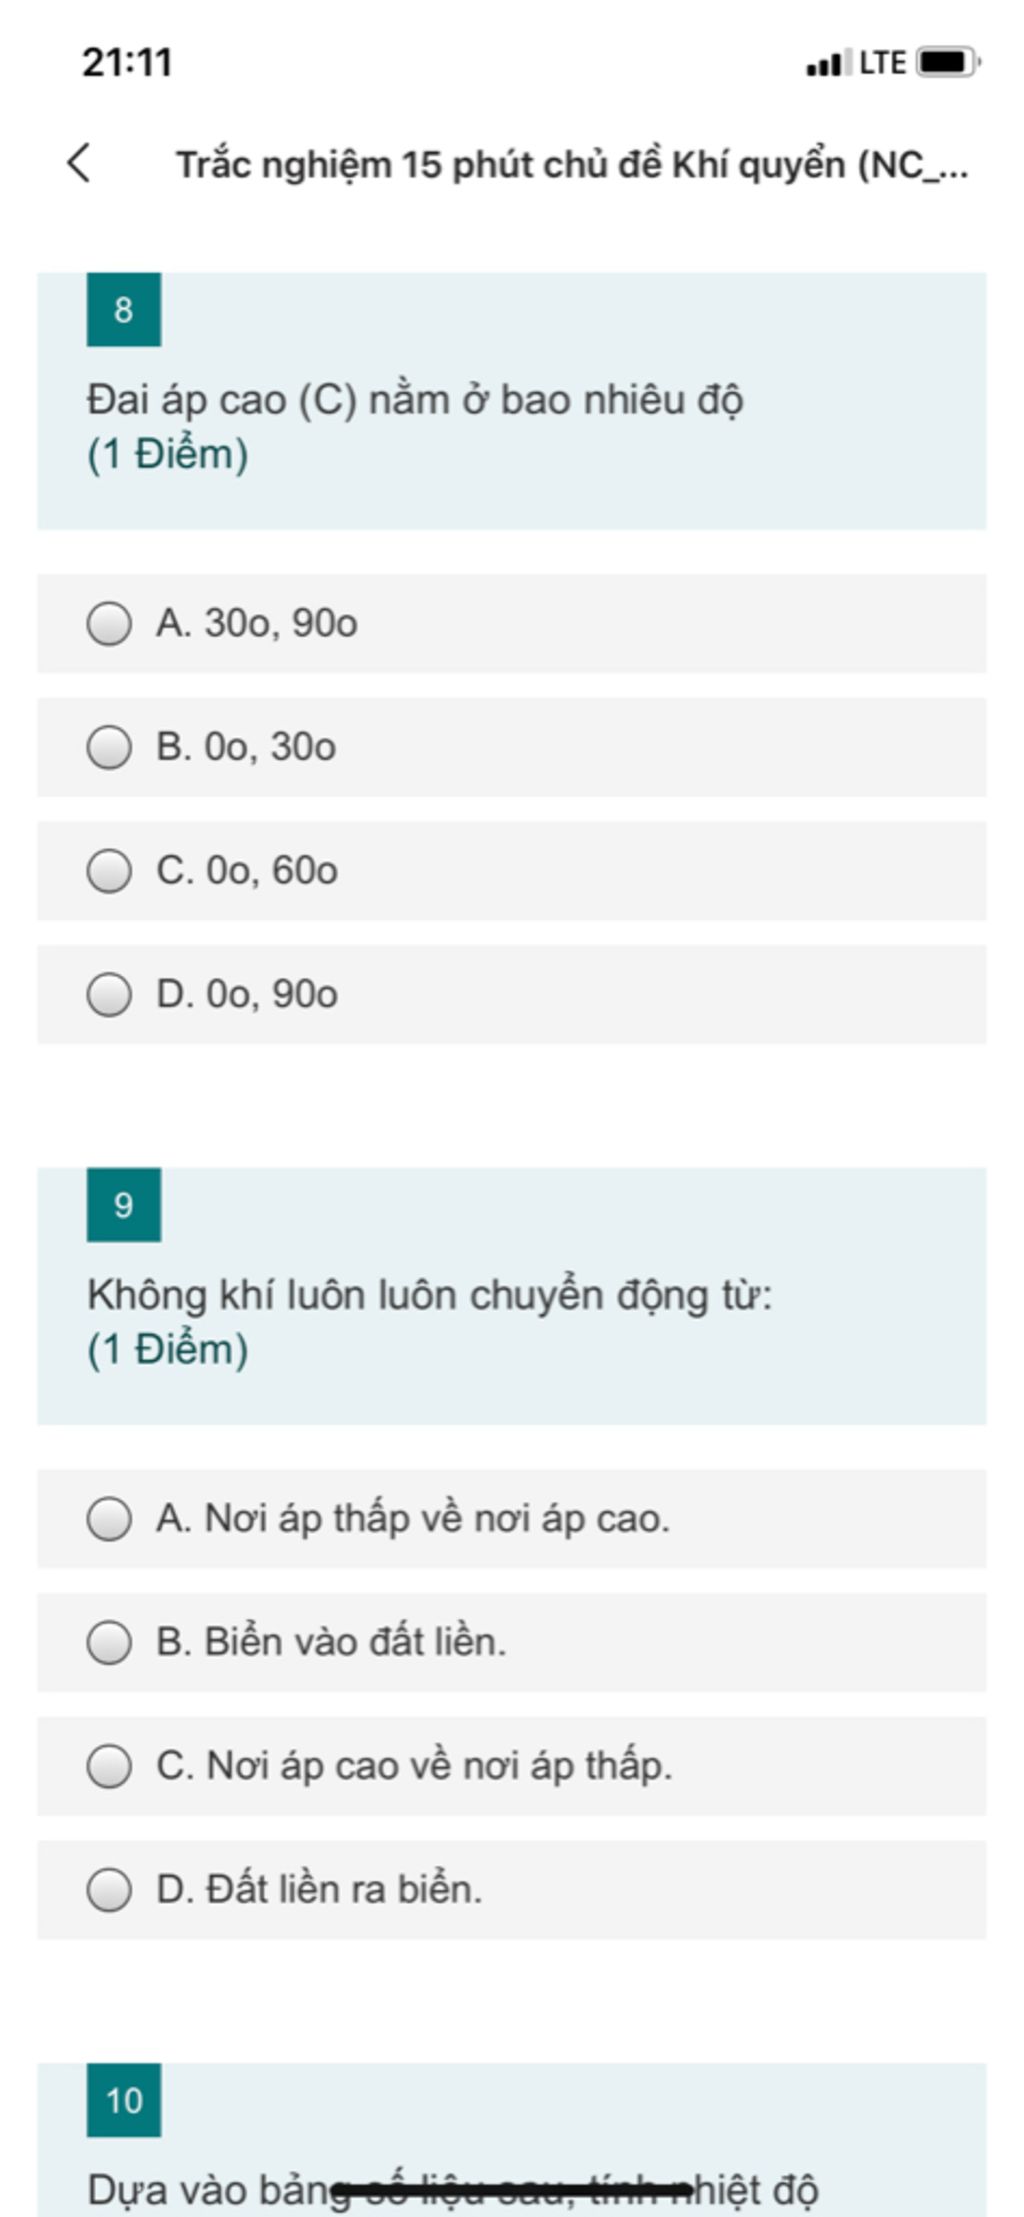Image resolution: width=1024 pixels, height=2217 pixels.
Task: Tap the back arrow icon
Action: click(x=80, y=163)
